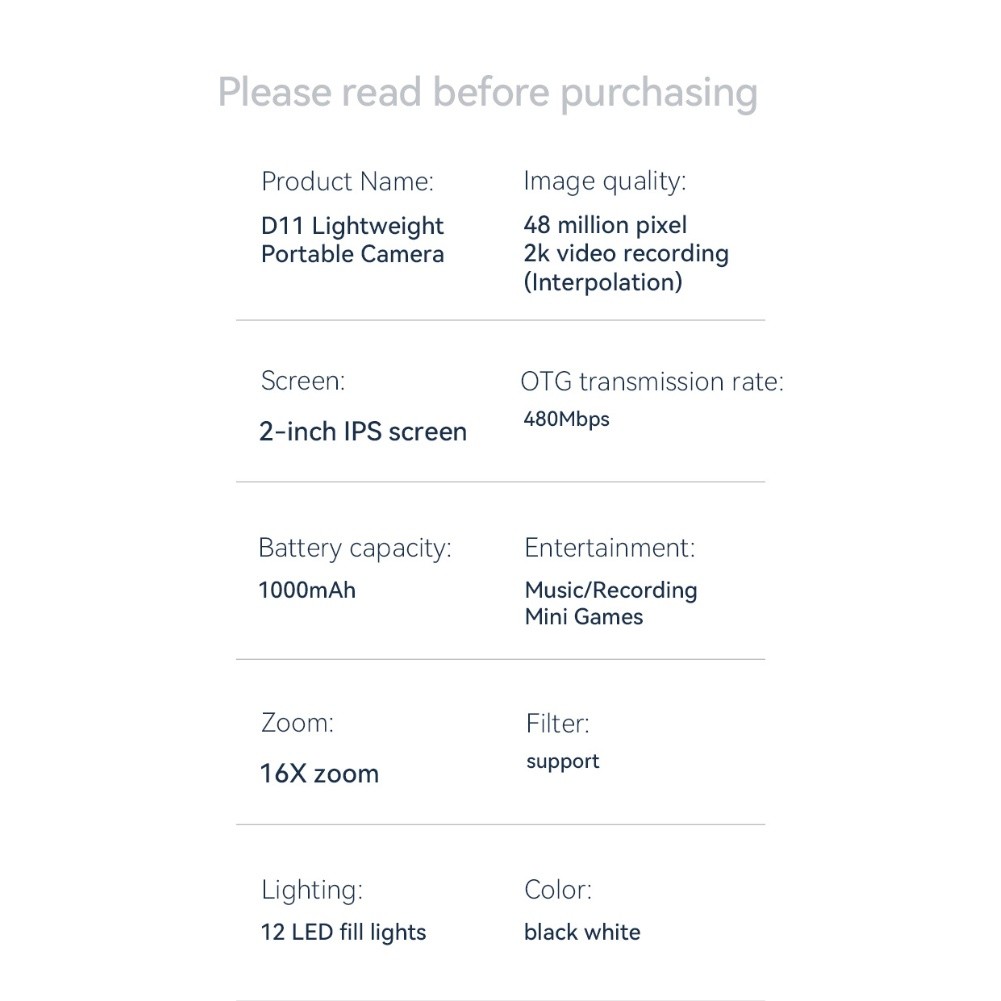Select the "2-inch IPS screen" value

[362, 432]
